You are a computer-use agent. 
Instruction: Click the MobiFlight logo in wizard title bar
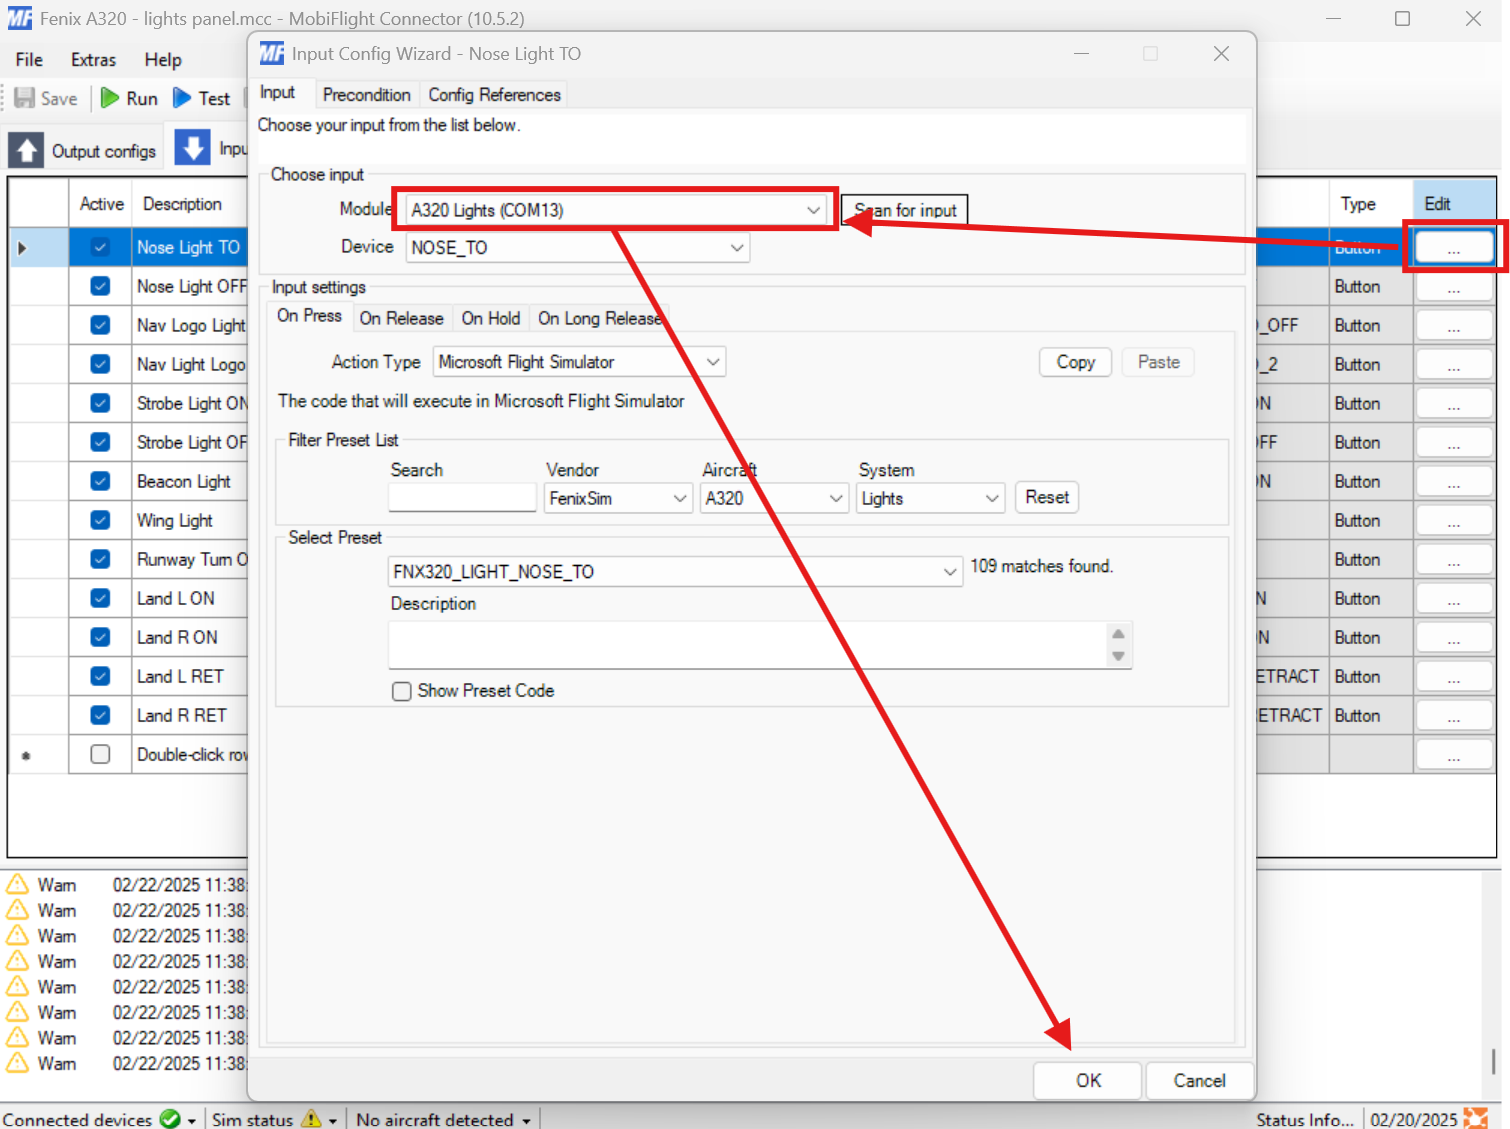click(272, 54)
